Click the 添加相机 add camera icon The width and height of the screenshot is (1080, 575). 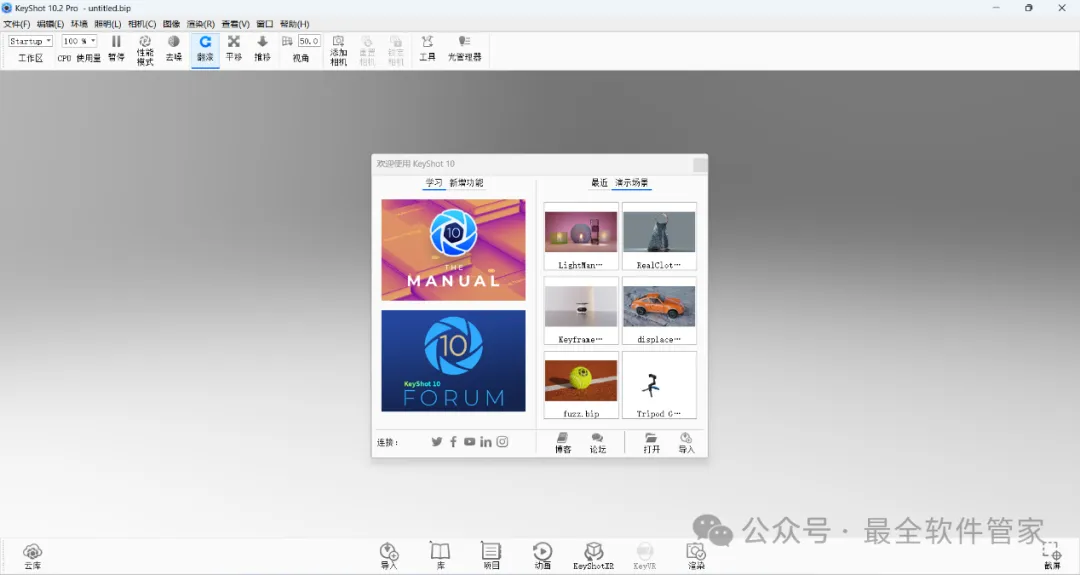(x=338, y=50)
